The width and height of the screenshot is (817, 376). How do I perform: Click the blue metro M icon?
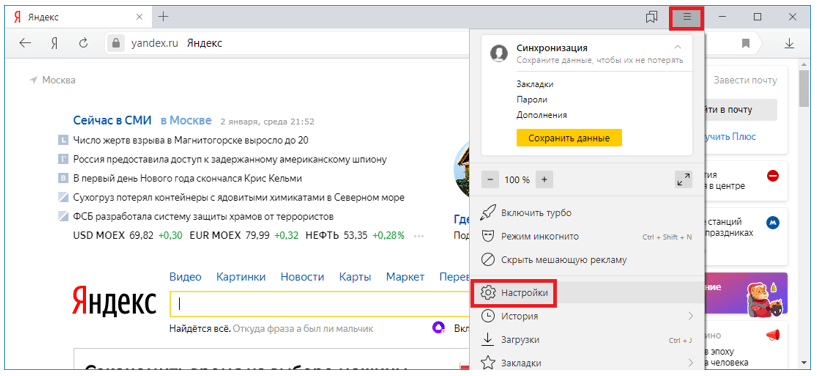[x=773, y=223]
